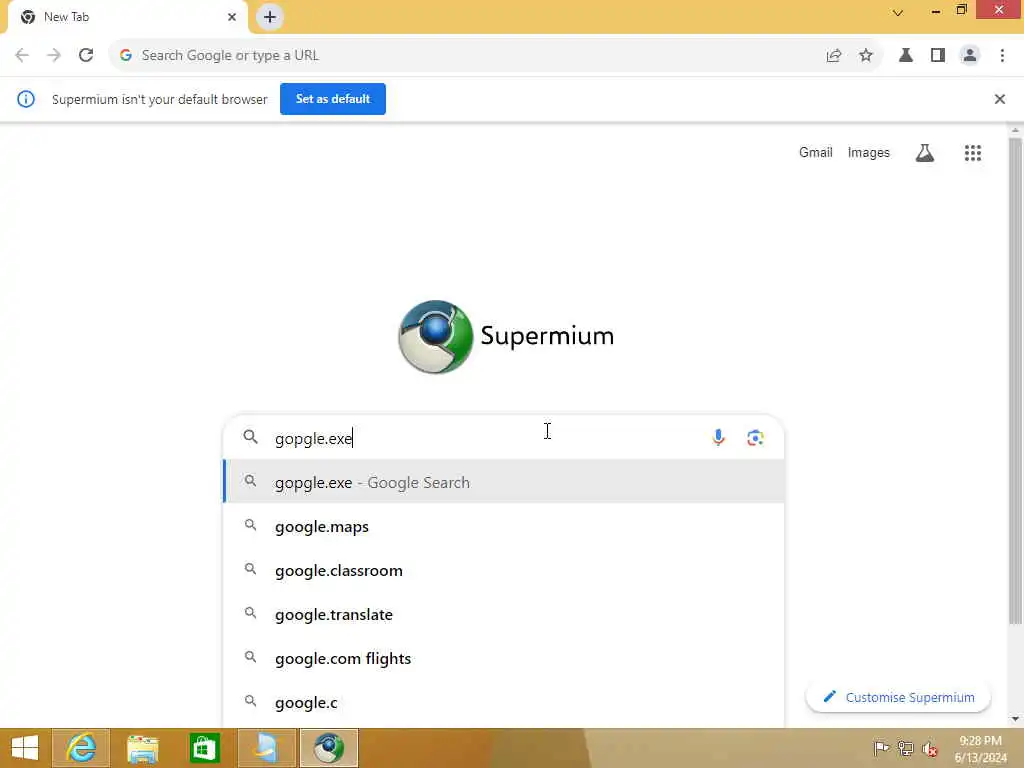Screen dimensions: 1024x768
Task: Click the muted volume tray icon
Action: click(x=929, y=748)
